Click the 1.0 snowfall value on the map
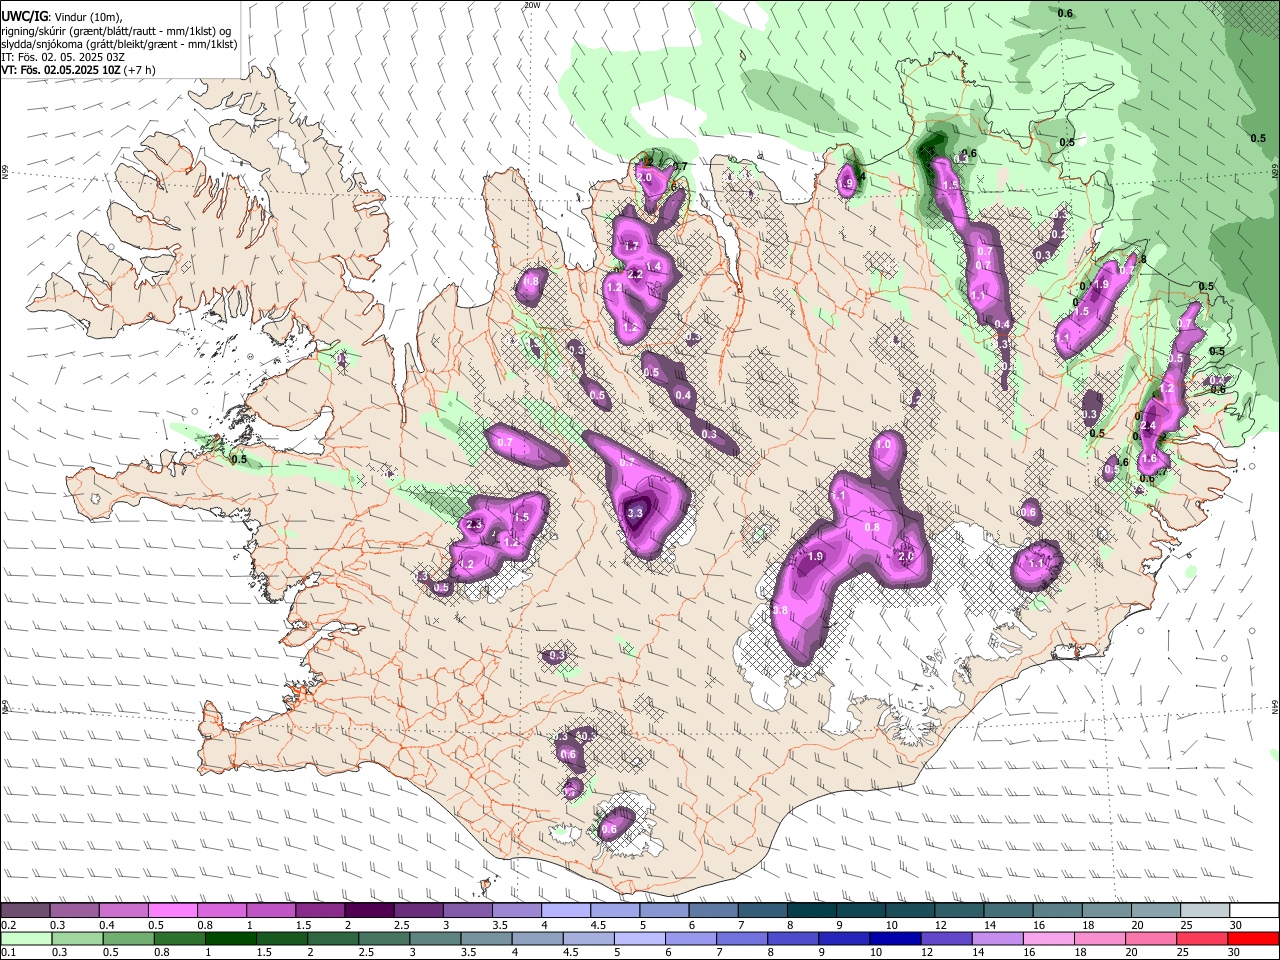Screen dimensions: 1280x960 tap(884, 445)
